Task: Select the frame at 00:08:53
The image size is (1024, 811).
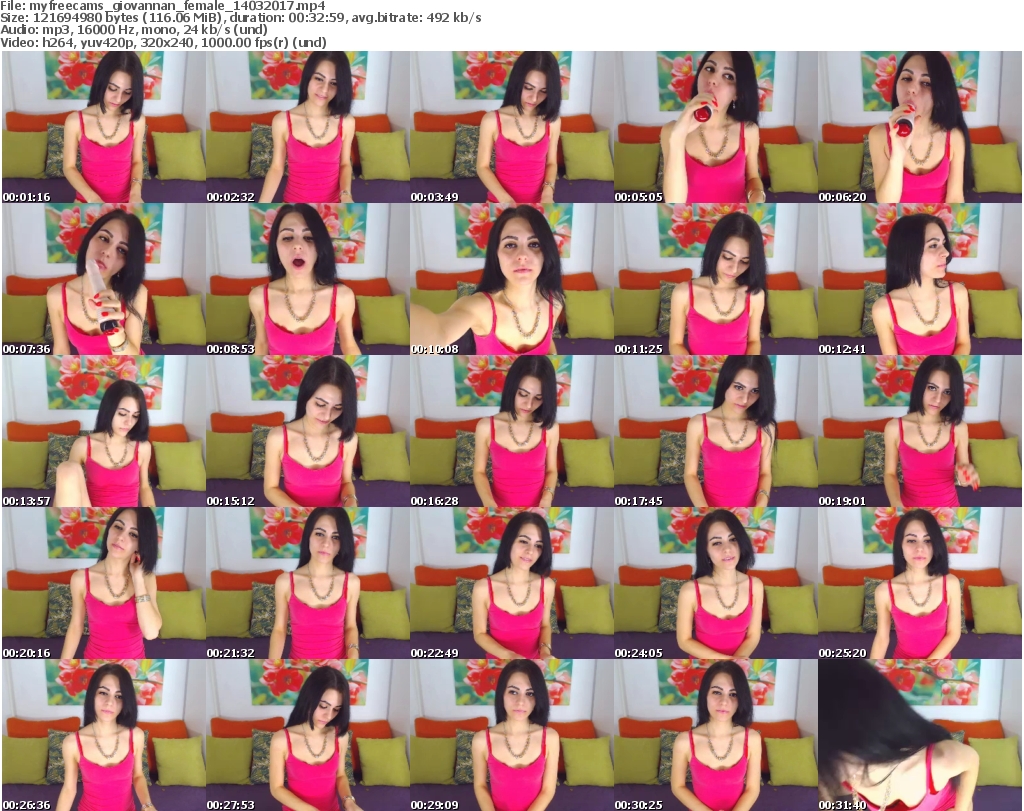Action: 308,279
